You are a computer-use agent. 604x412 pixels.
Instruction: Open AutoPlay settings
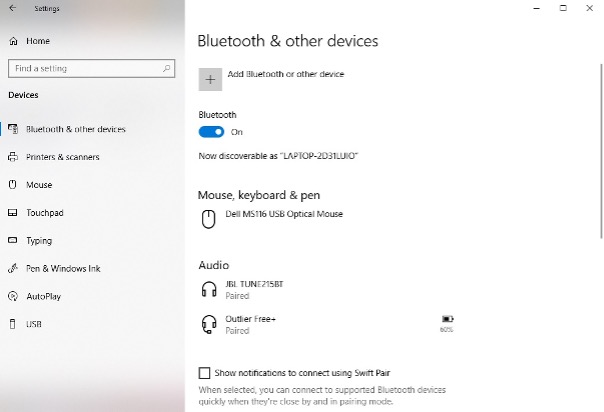(x=43, y=297)
